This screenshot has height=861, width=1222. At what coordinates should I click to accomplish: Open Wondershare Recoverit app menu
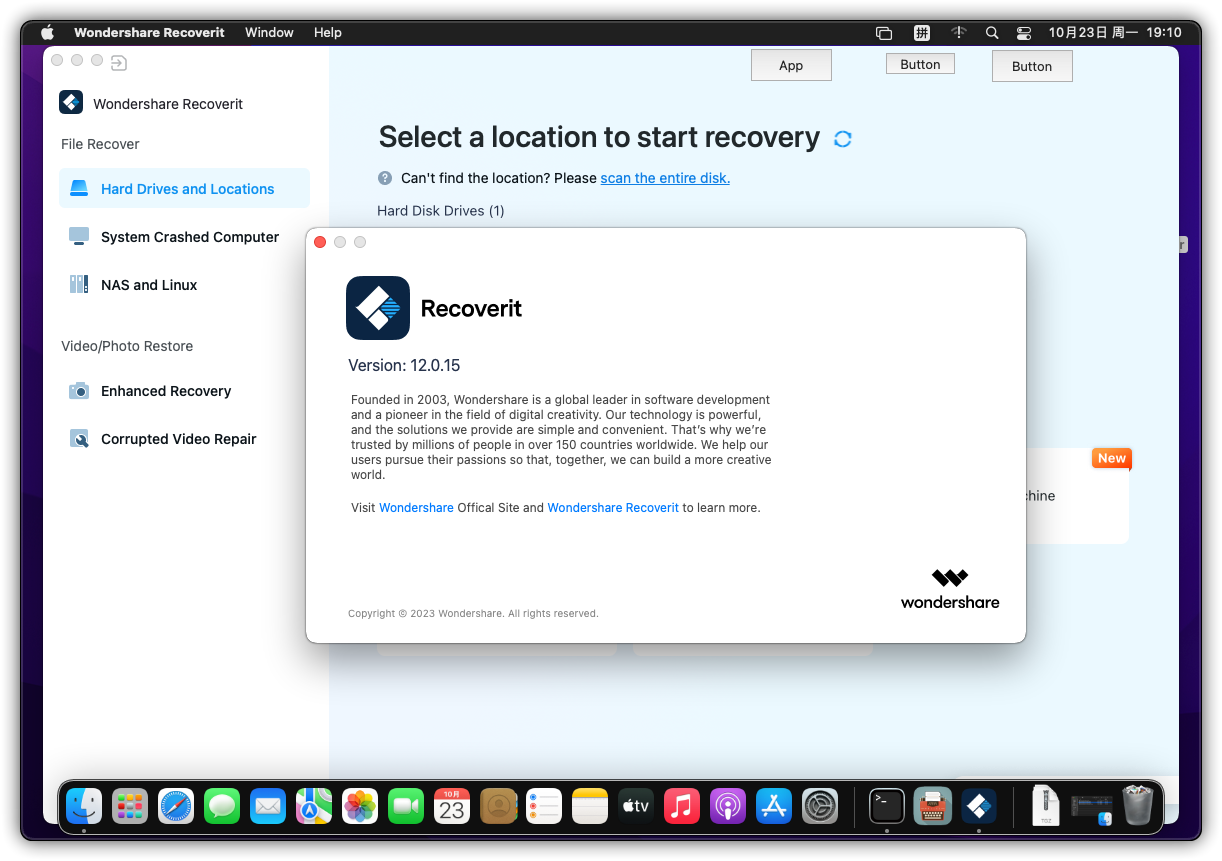click(x=149, y=32)
